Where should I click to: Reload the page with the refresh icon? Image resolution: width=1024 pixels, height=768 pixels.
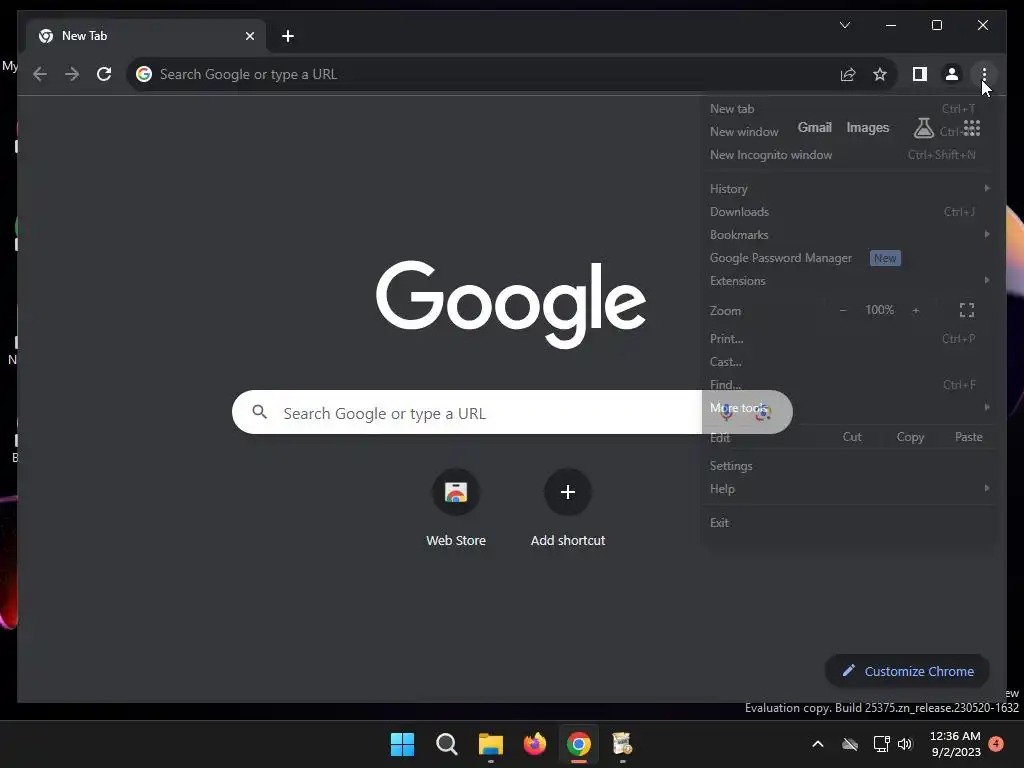[104, 74]
